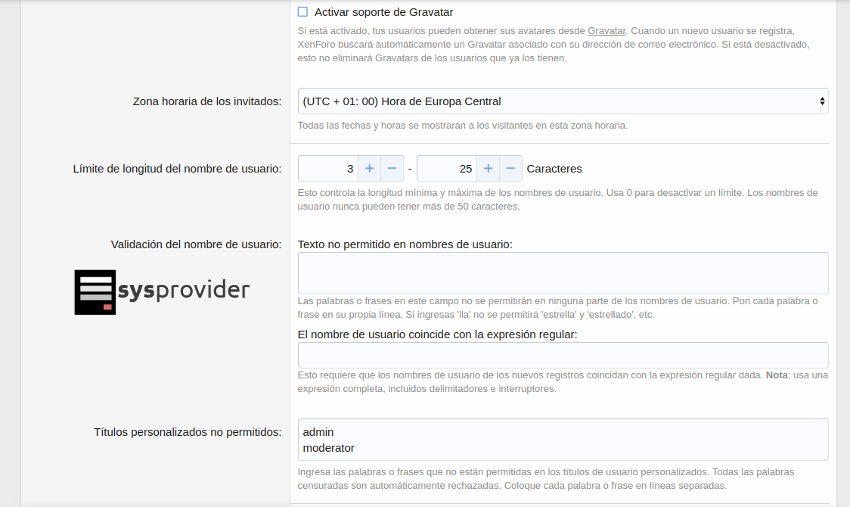The height and width of the screenshot is (507, 850).
Task: Decrease the minimum username length with minus
Action: point(392,168)
